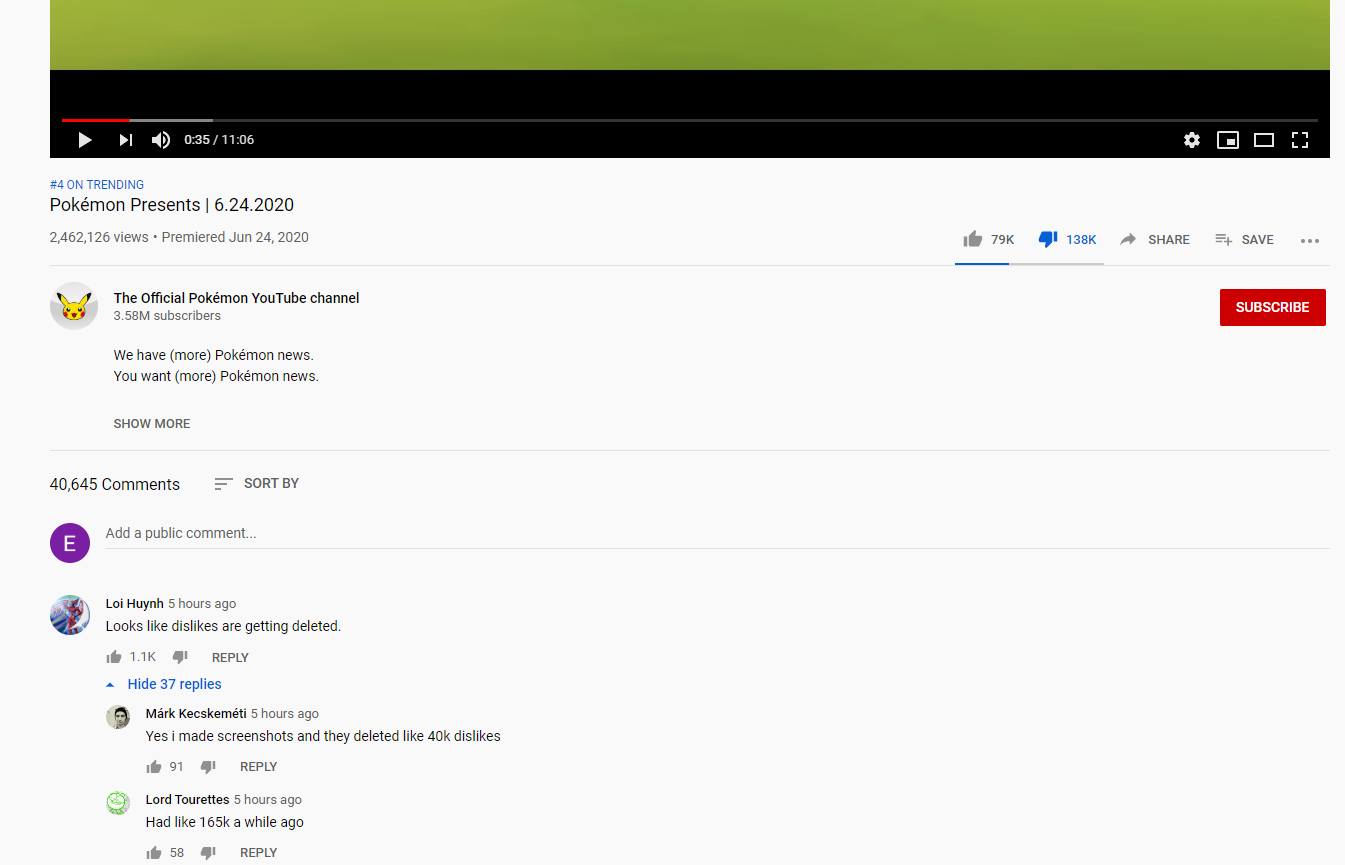Open Loi Huynh's profile avatar
Image resolution: width=1345 pixels, height=865 pixels.
click(x=70, y=615)
